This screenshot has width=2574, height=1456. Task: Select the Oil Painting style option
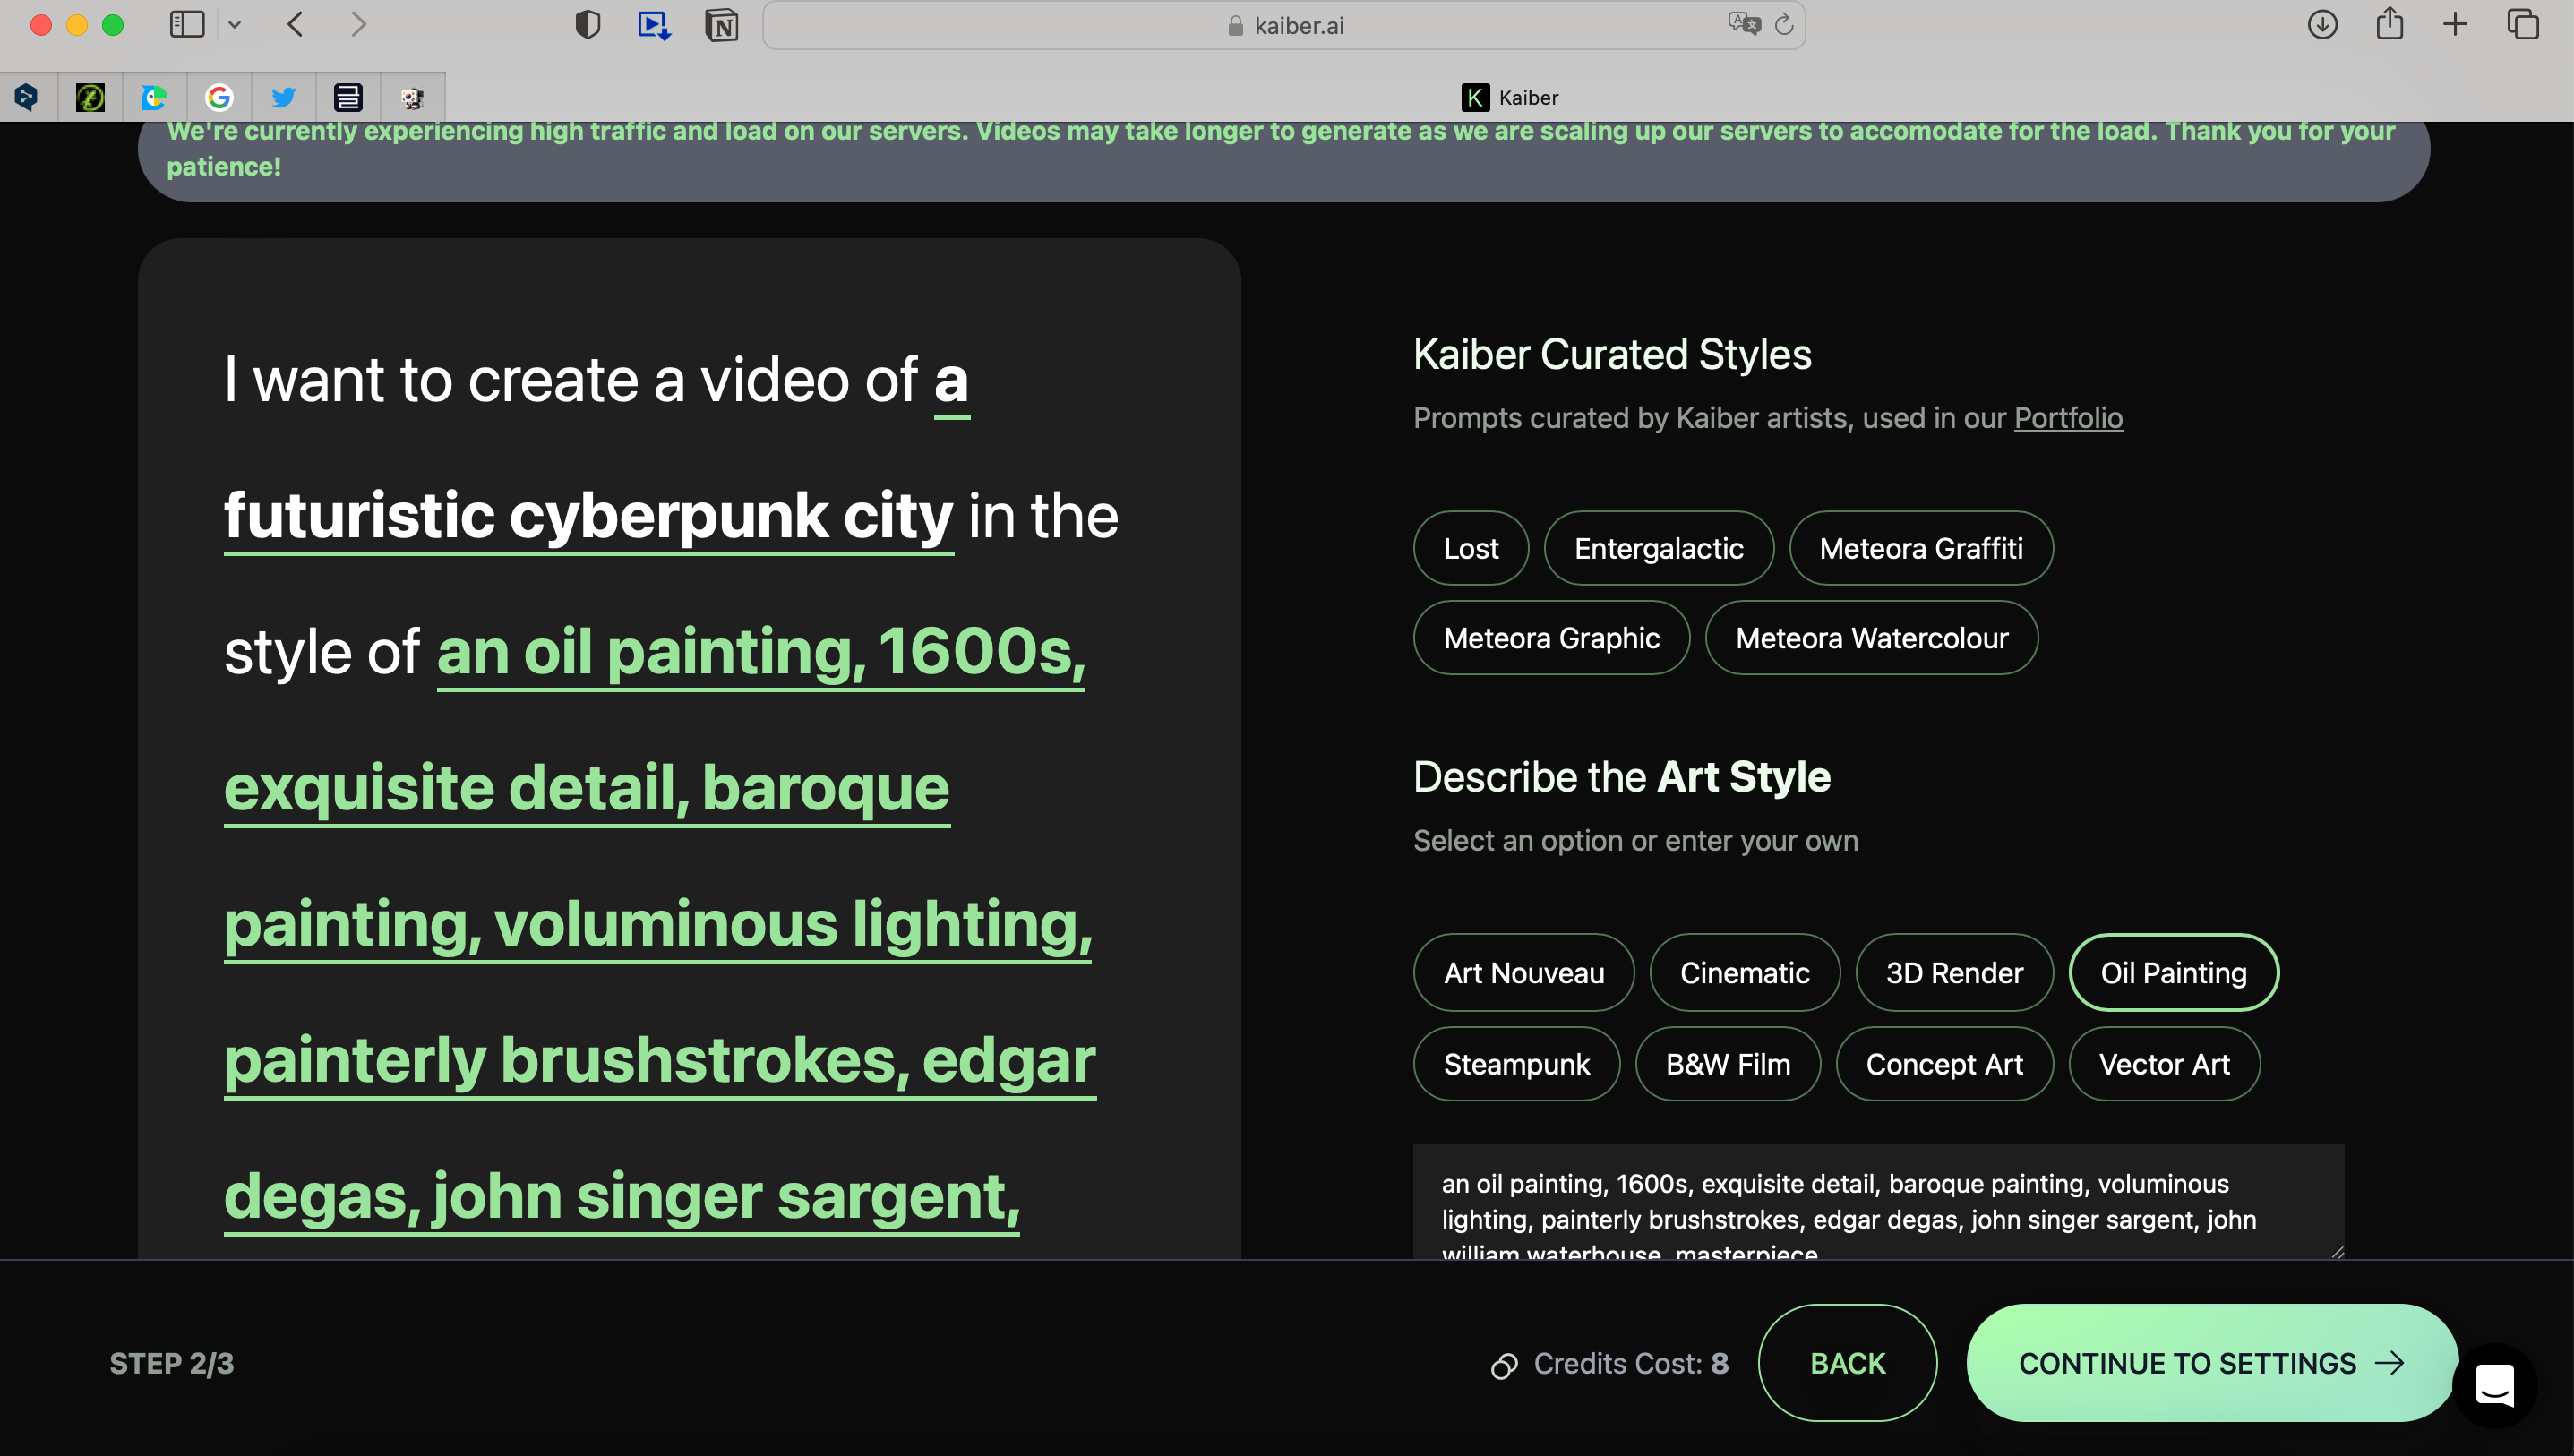pyautogui.click(x=2172, y=972)
